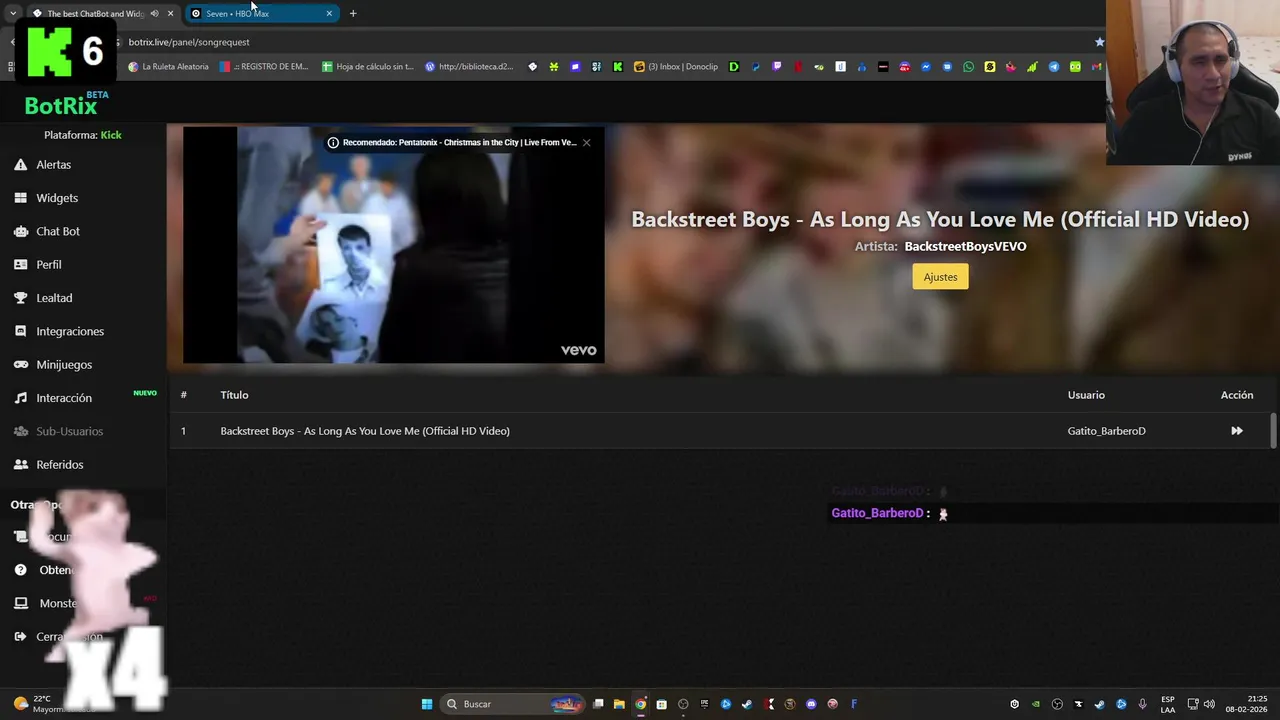The width and height of the screenshot is (1280, 720).
Task: Open the Telegram bookmark icon
Action: [x=1054, y=67]
